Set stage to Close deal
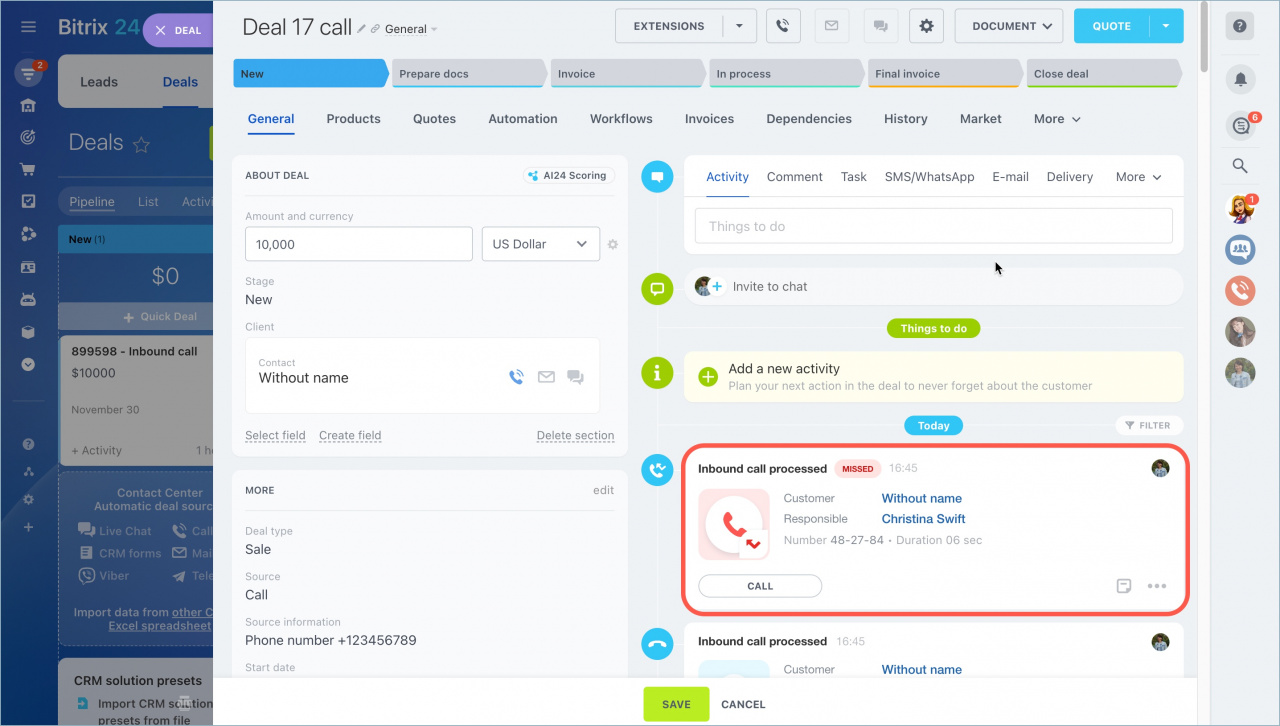The height and width of the screenshot is (726, 1280). point(1102,73)
